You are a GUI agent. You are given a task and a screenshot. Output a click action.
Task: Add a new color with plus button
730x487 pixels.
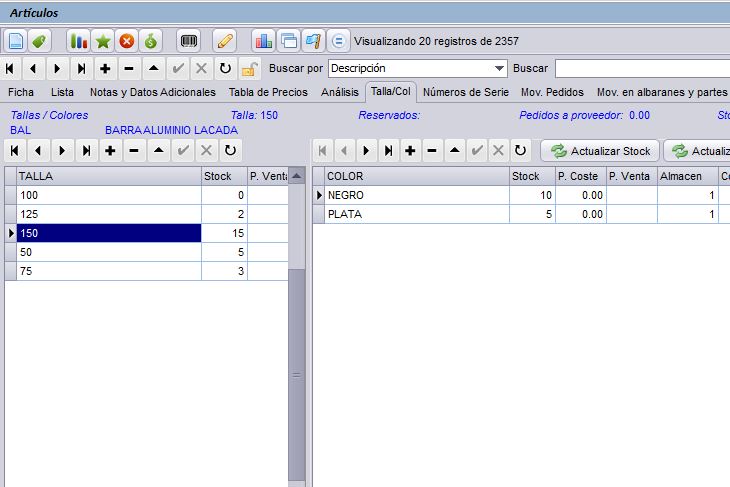click(x=410, y=150)
